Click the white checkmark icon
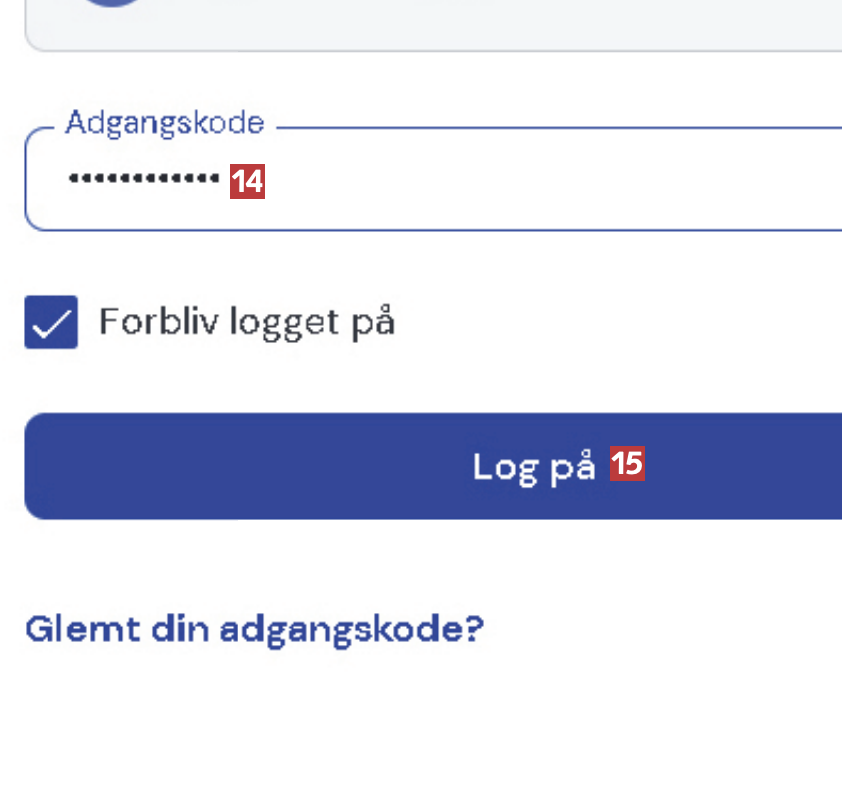This screenshot has height=796, width=842. point(51,322)
